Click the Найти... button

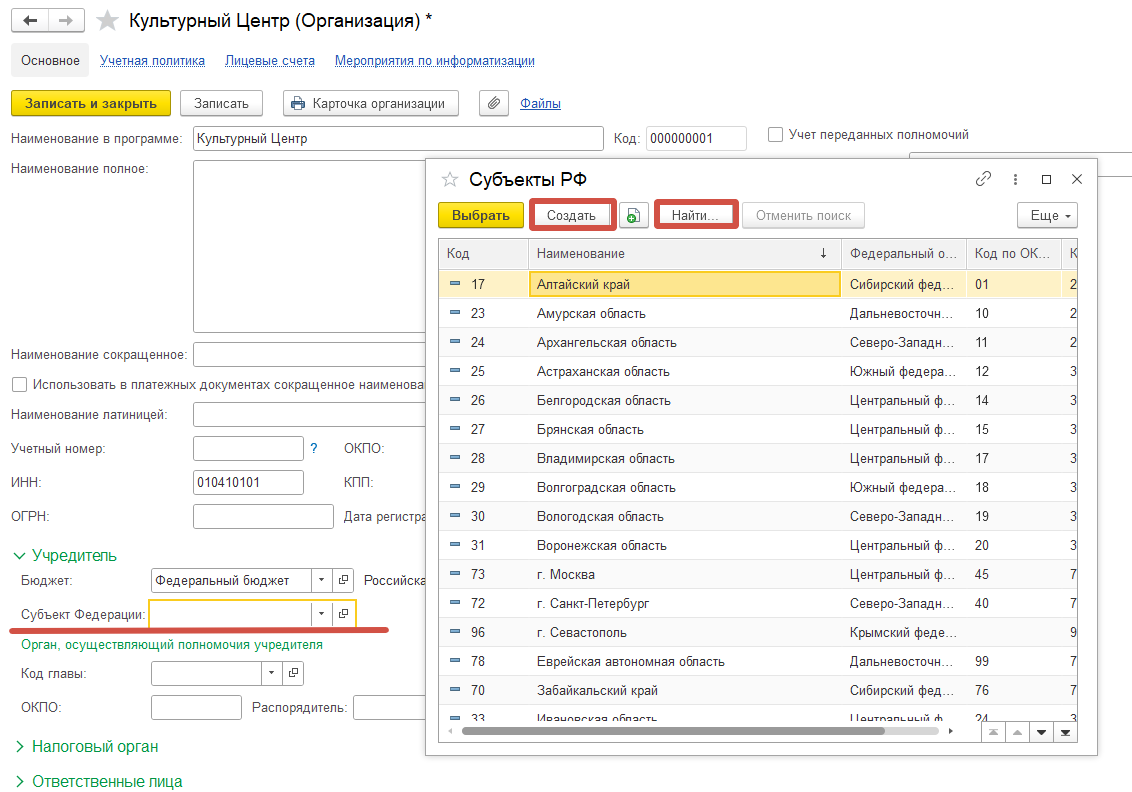(695, 215)
